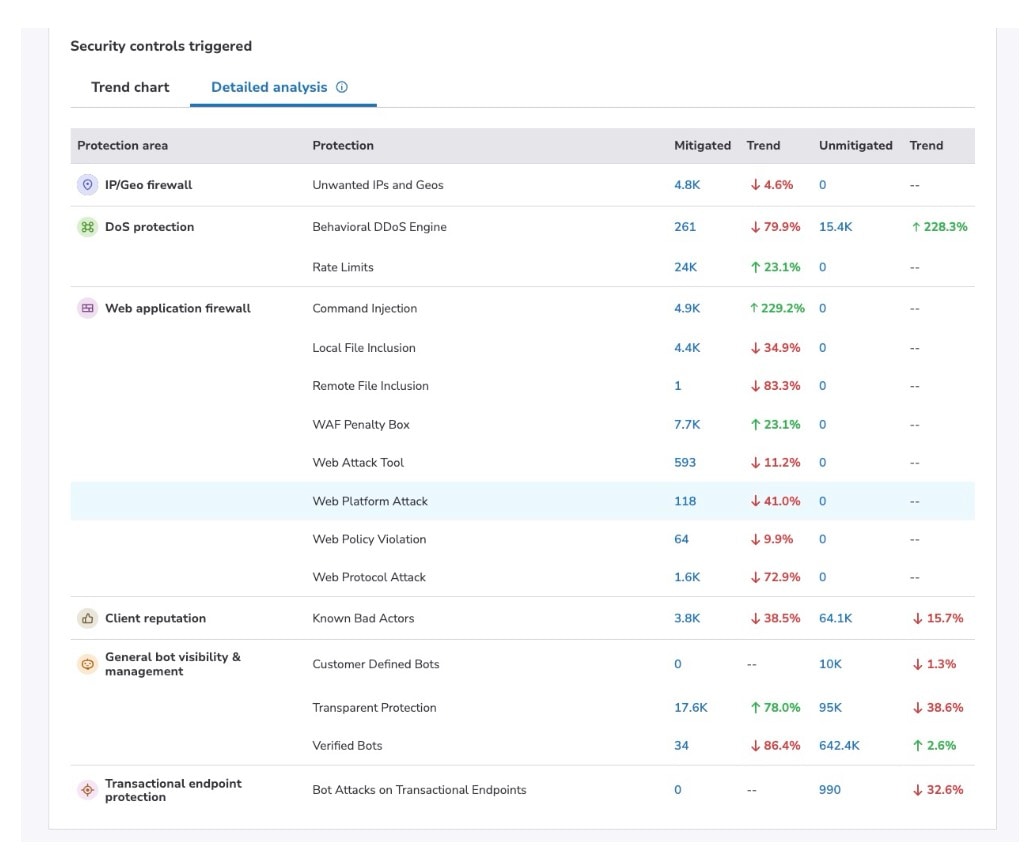The height and width of the screenshot is (854, 1034).
Task: Open unmitigated count 64.1K for Known Bad Actors
Action: coord(836,619)
